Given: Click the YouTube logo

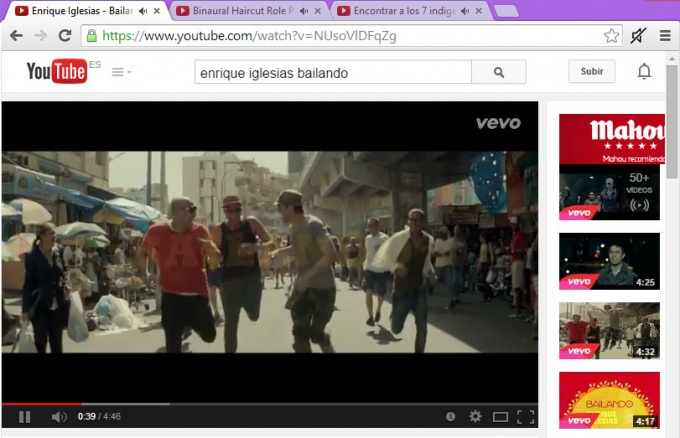Looking at the screenshot, I should coord(57,71).
